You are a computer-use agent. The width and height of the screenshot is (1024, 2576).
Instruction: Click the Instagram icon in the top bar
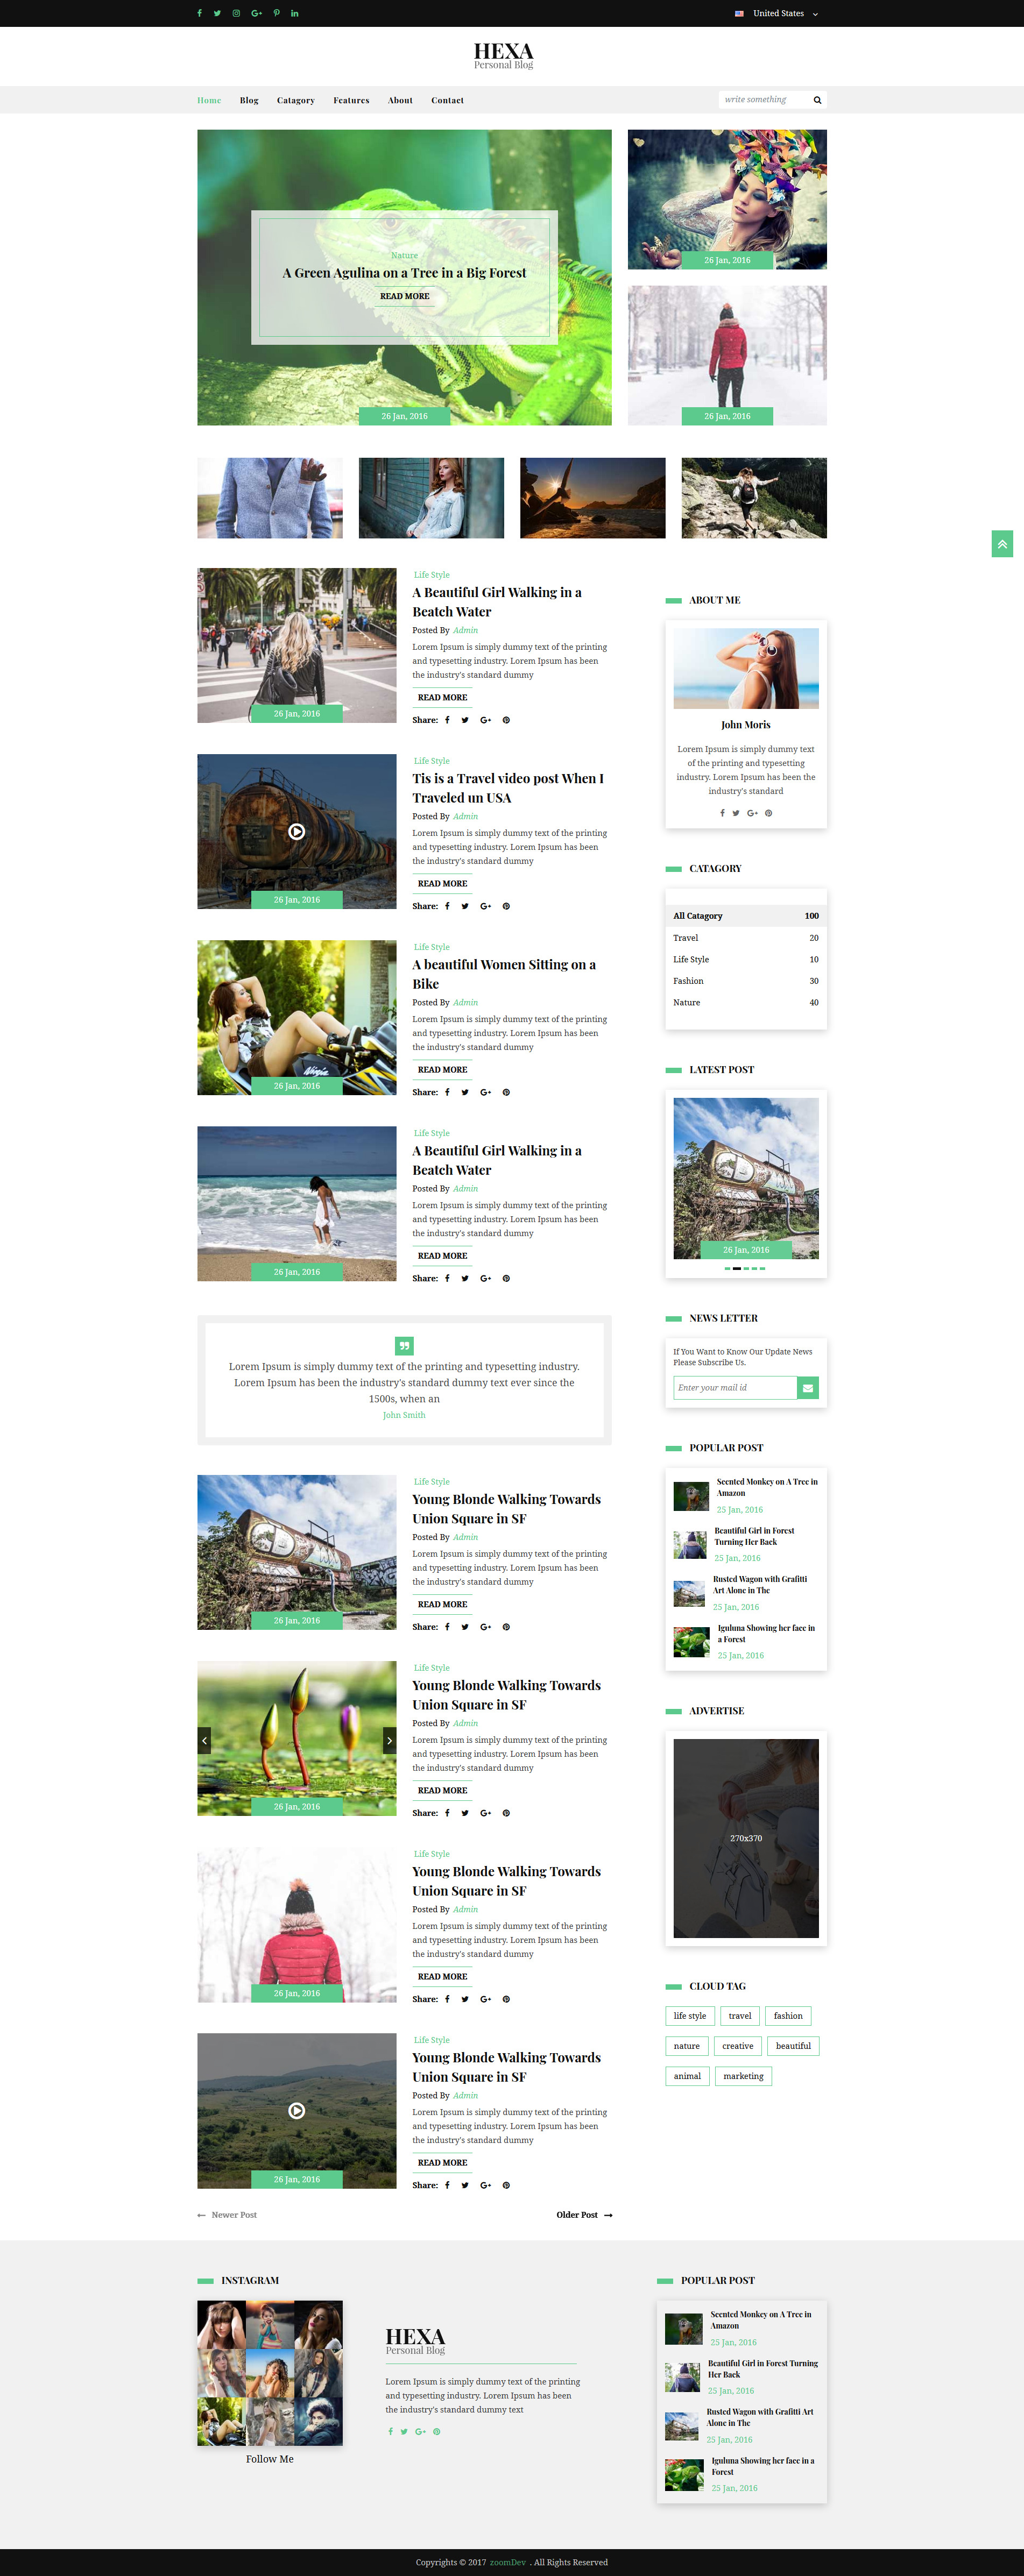[236, 13]
